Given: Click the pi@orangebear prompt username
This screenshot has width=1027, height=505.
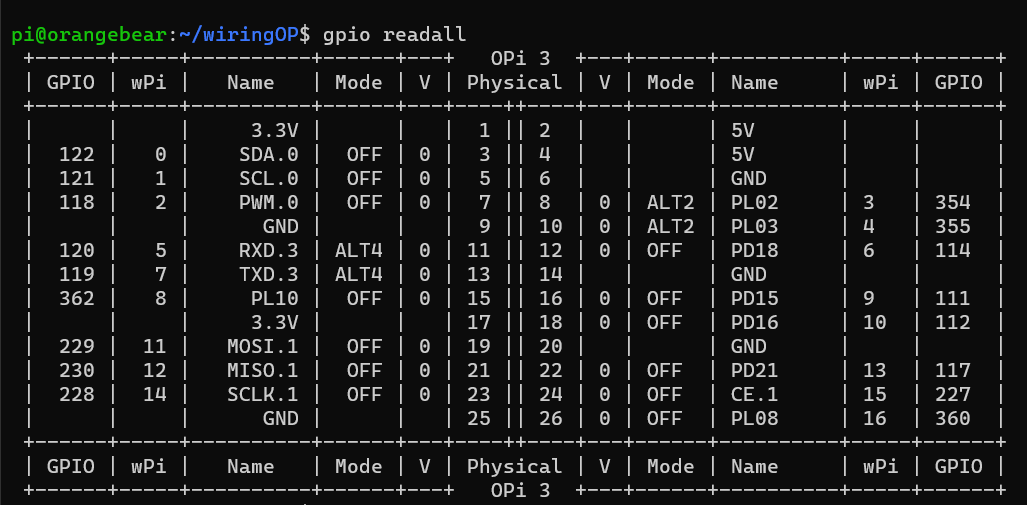Looking at the screenshot, I should pos(88,34).
